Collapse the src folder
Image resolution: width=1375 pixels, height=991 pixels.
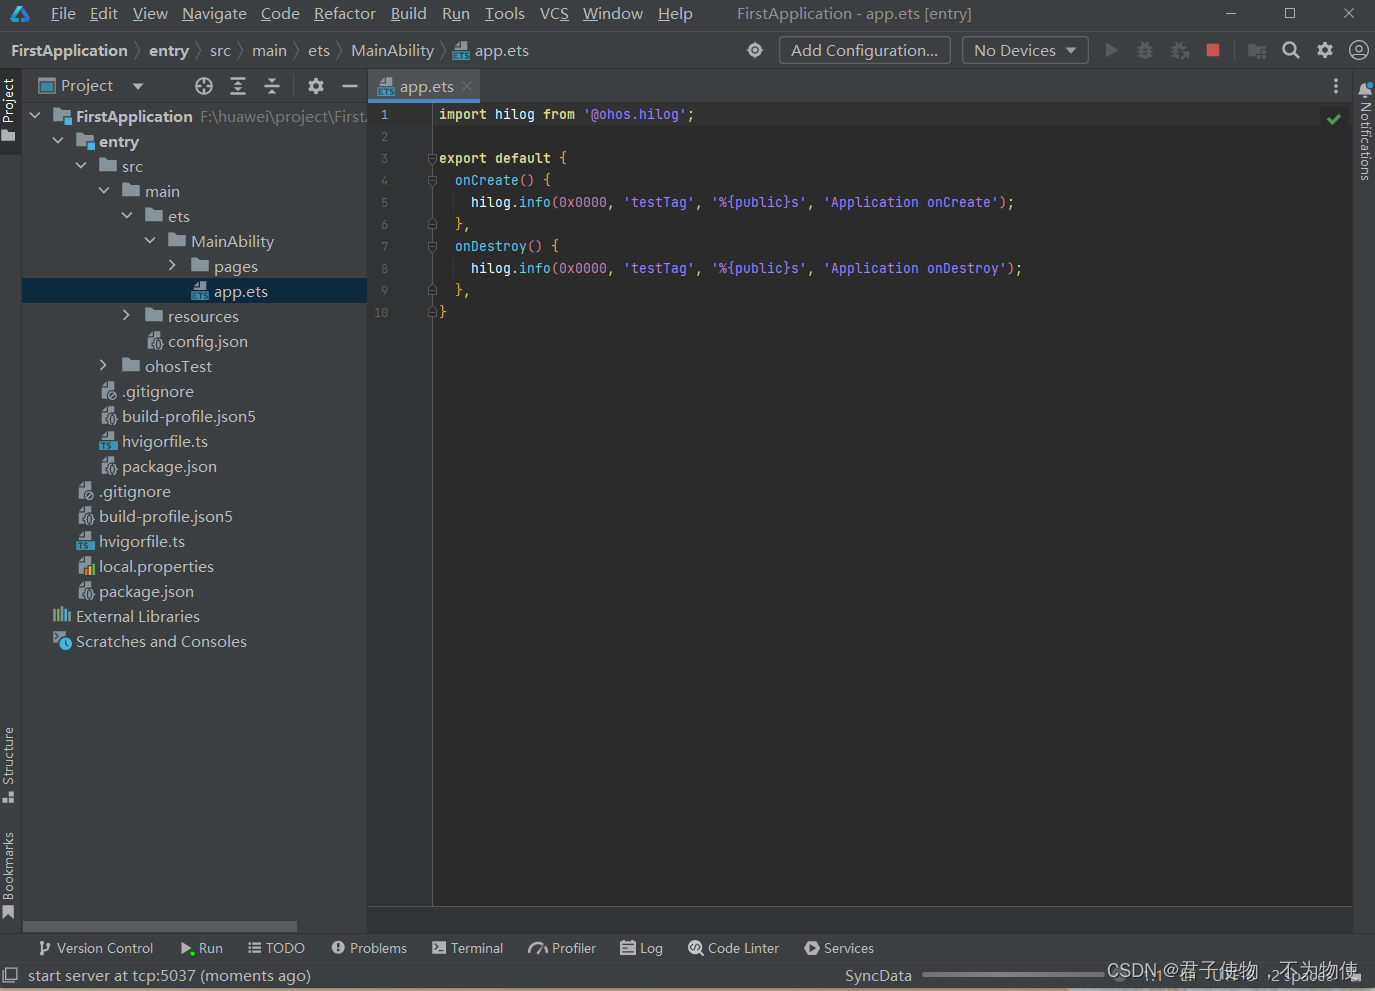coord(81,166)
